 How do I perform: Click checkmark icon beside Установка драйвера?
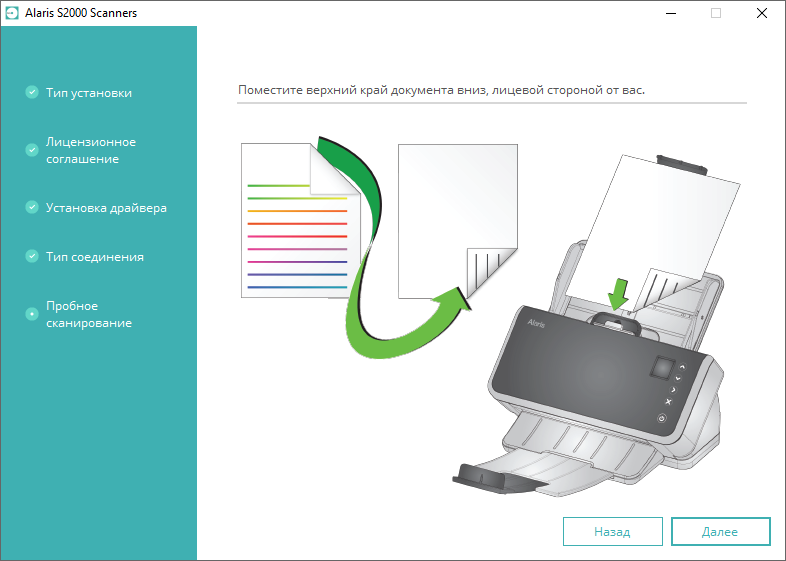(32, 207)
